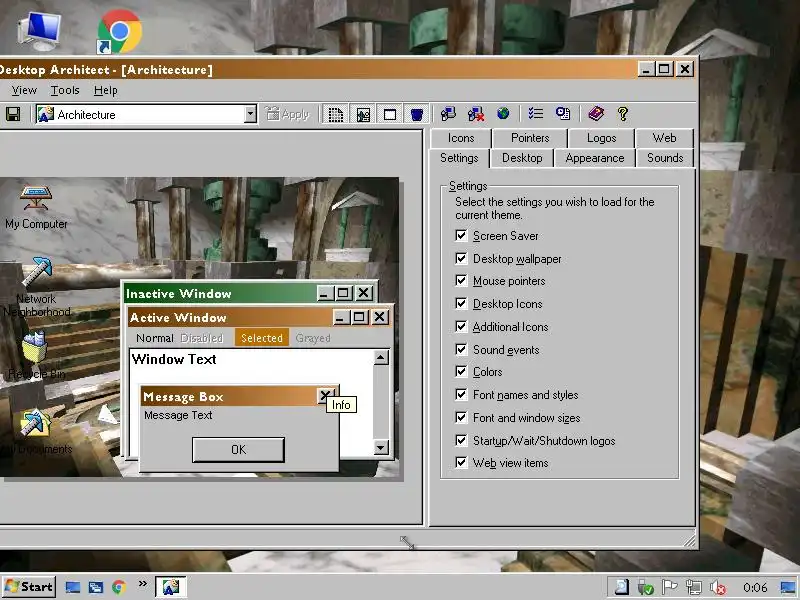Uncheck the Additional Icons checkbox
Viewport: 800px width, 600px height.
(461, 326)
